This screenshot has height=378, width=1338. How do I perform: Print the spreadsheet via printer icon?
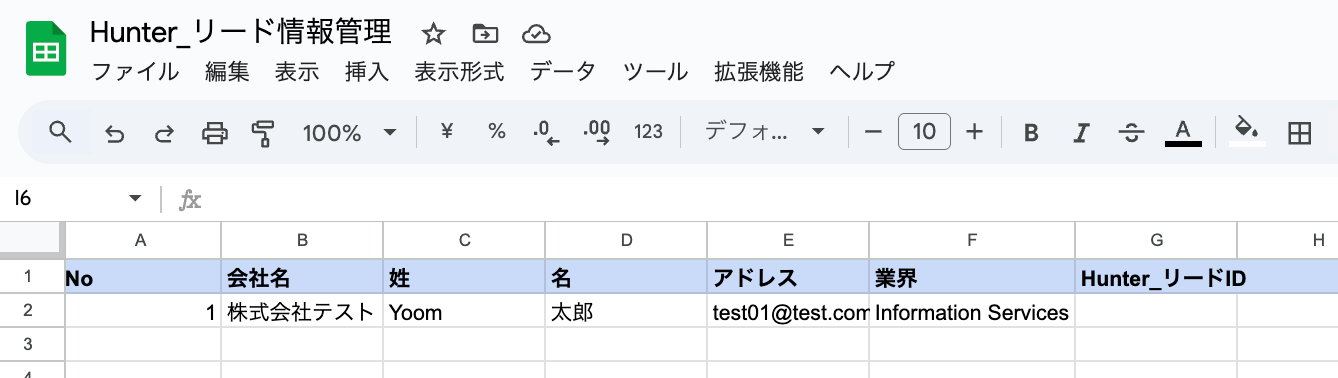215,132
